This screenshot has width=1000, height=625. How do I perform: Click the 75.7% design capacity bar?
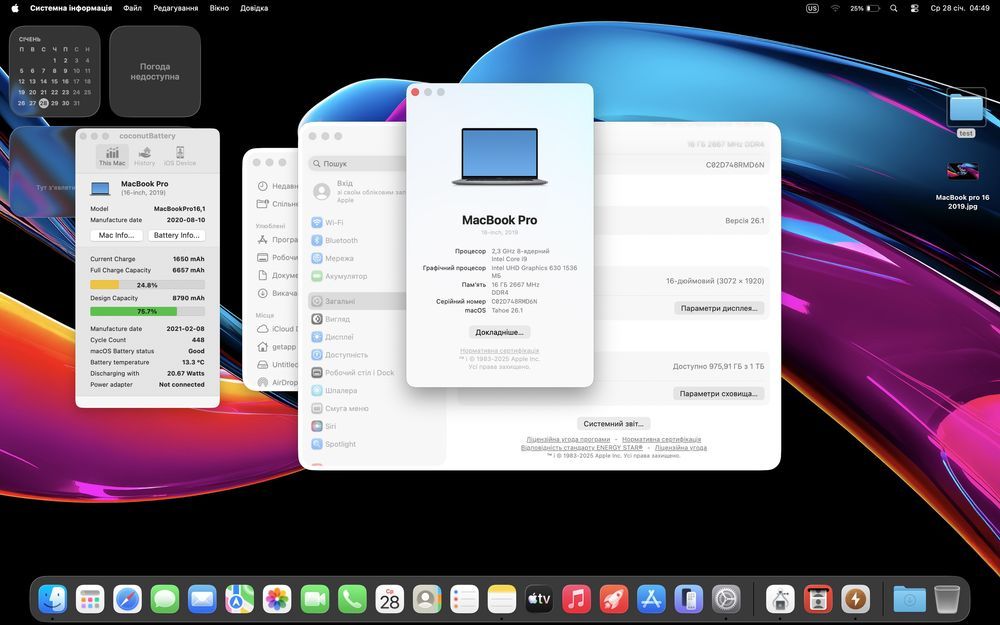147,312
